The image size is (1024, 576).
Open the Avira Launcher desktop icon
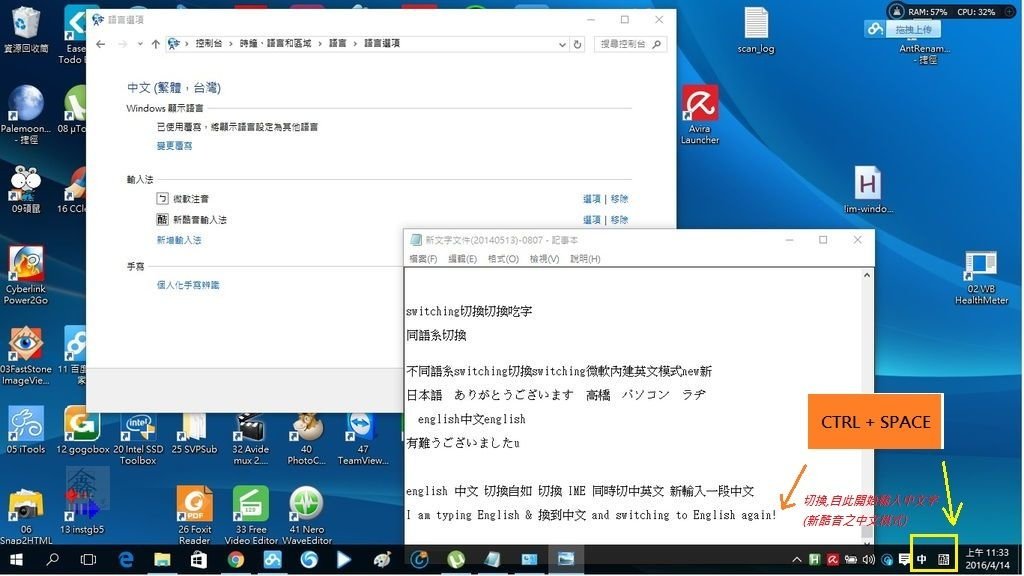(x=700, y=114)
